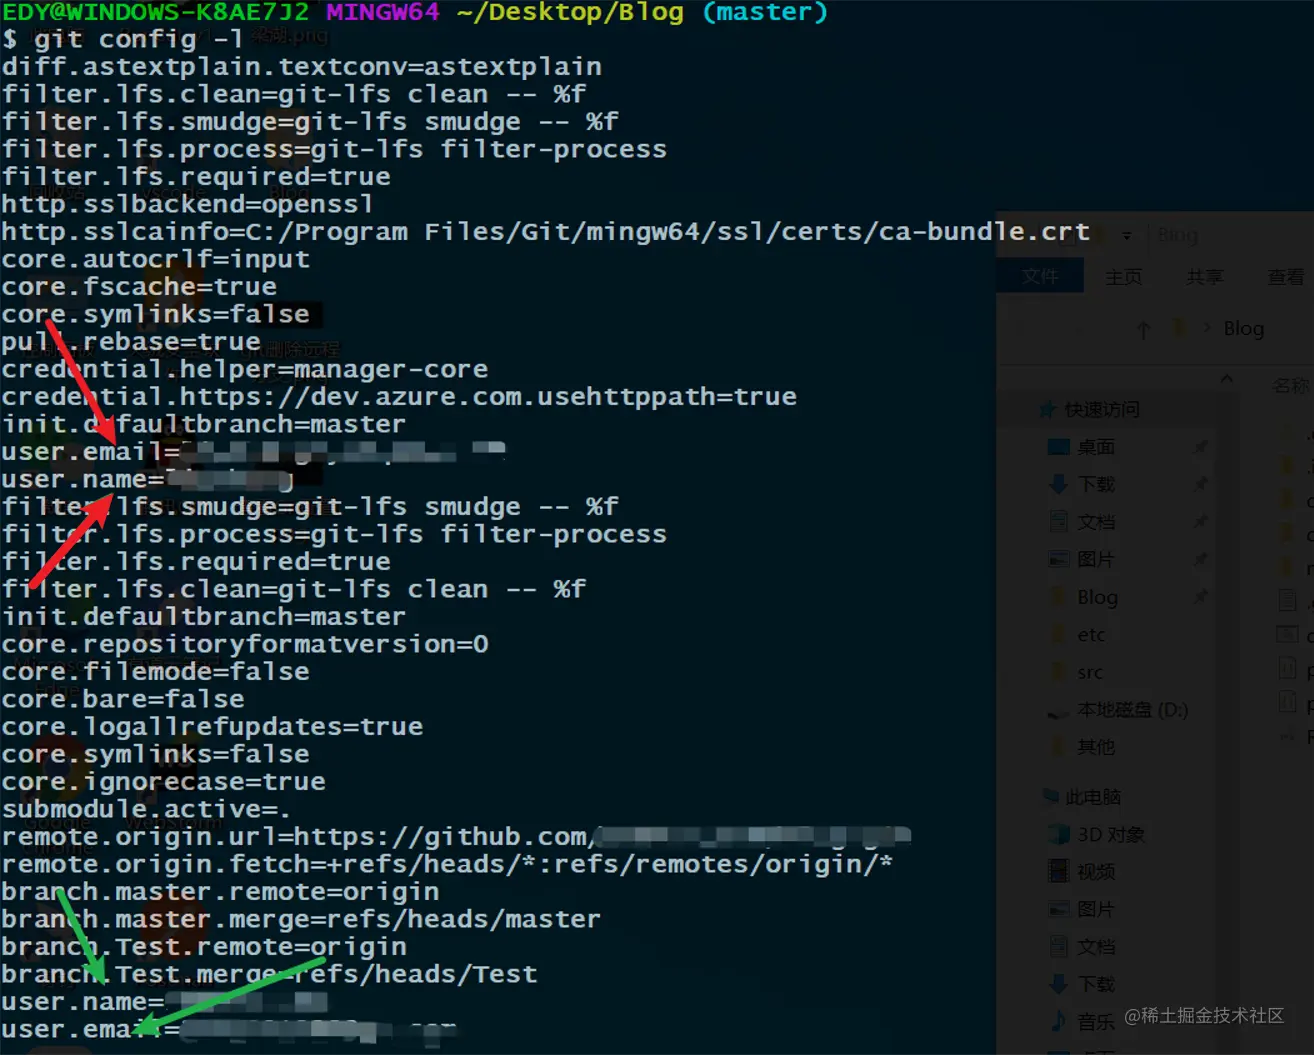Click the src folder icon
The height and width of the screenshot is (1055, 1314).
[x=1059, y=672]
